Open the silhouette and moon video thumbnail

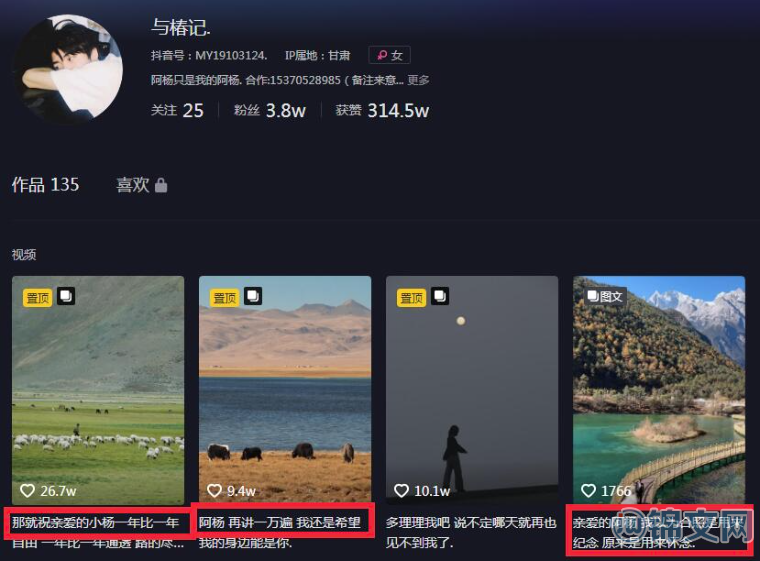[472, 390]
